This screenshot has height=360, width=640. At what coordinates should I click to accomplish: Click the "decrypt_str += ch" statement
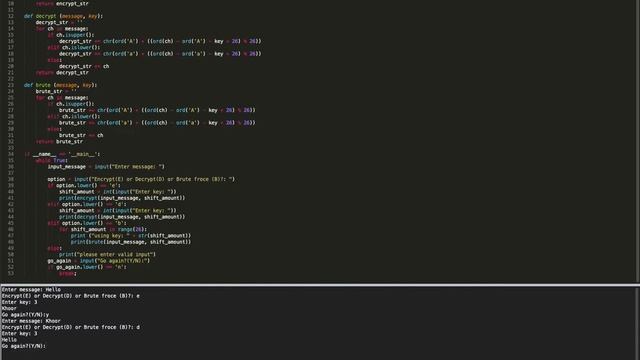point(84,66)
